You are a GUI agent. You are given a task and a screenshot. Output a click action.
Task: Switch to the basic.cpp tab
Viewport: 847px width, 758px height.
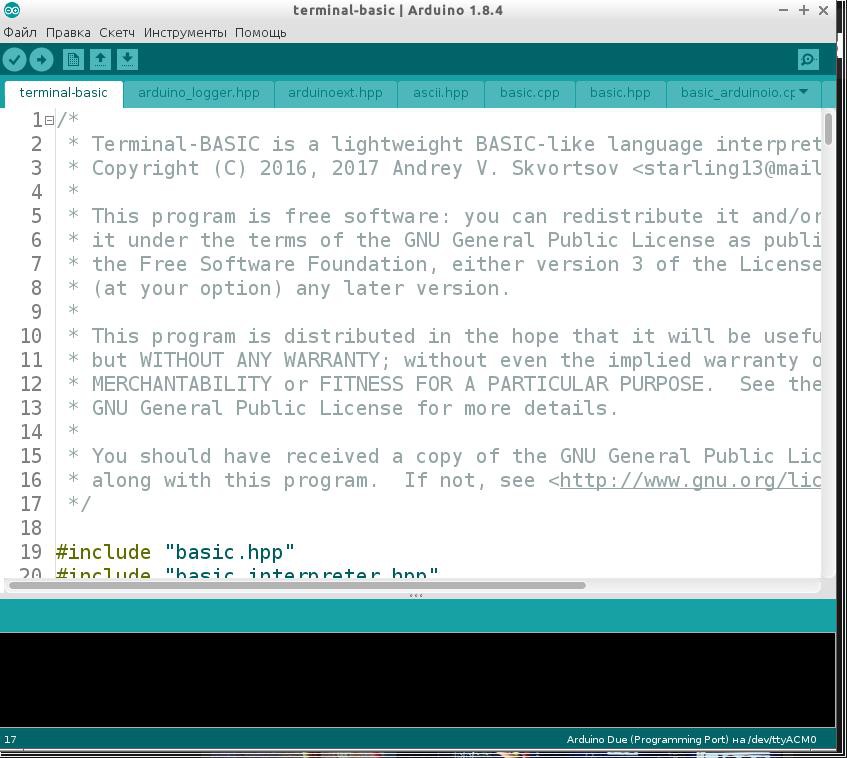click(529, 93)
